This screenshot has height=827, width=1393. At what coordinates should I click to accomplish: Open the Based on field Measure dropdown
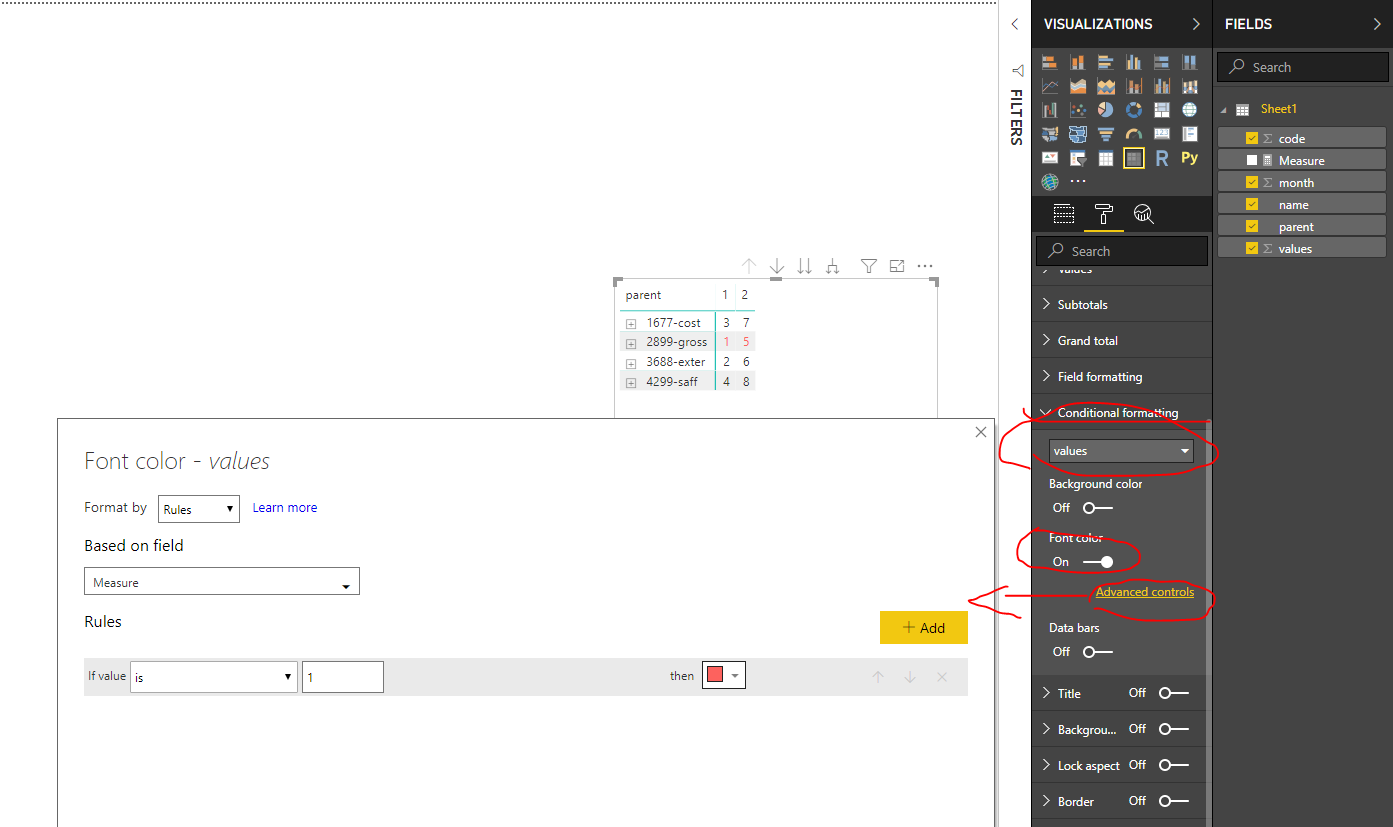tap(222, 582)
